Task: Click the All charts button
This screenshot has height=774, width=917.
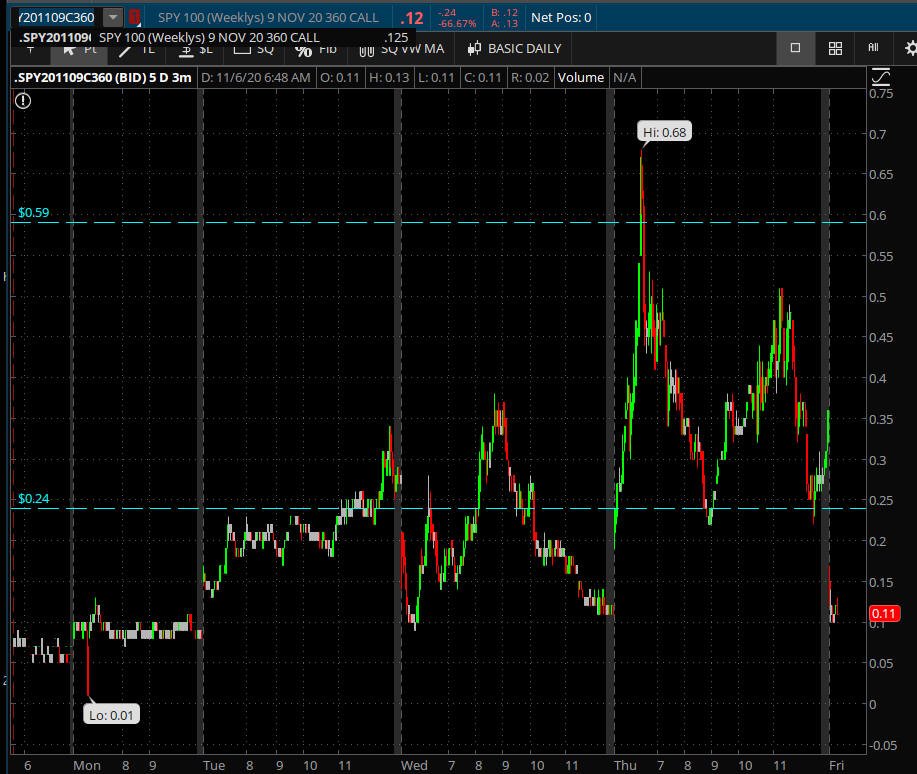Action: pyautogui.click(x=873, y=48)
